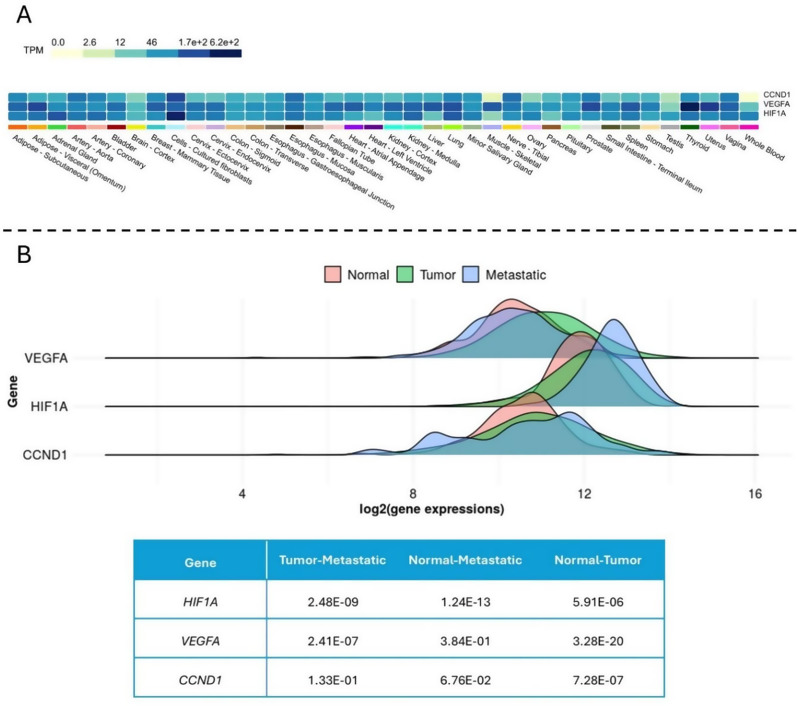Click the log2(gene expressions) axis title

[431, 508]
